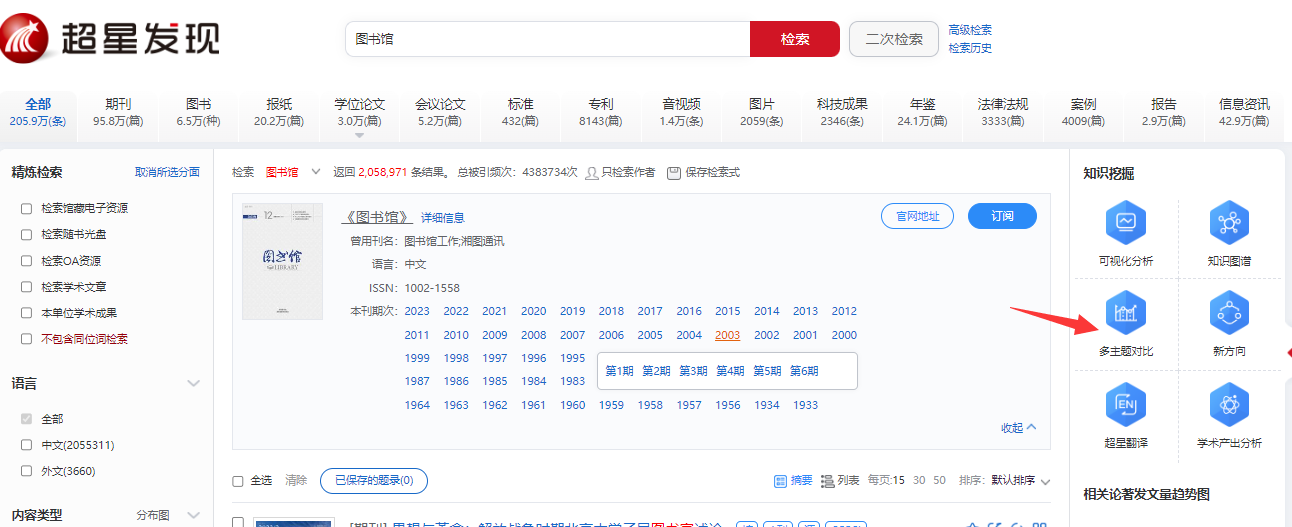The image size is (1292, 527).
Task: Choose issue 第6期
Action: [804, 371]
